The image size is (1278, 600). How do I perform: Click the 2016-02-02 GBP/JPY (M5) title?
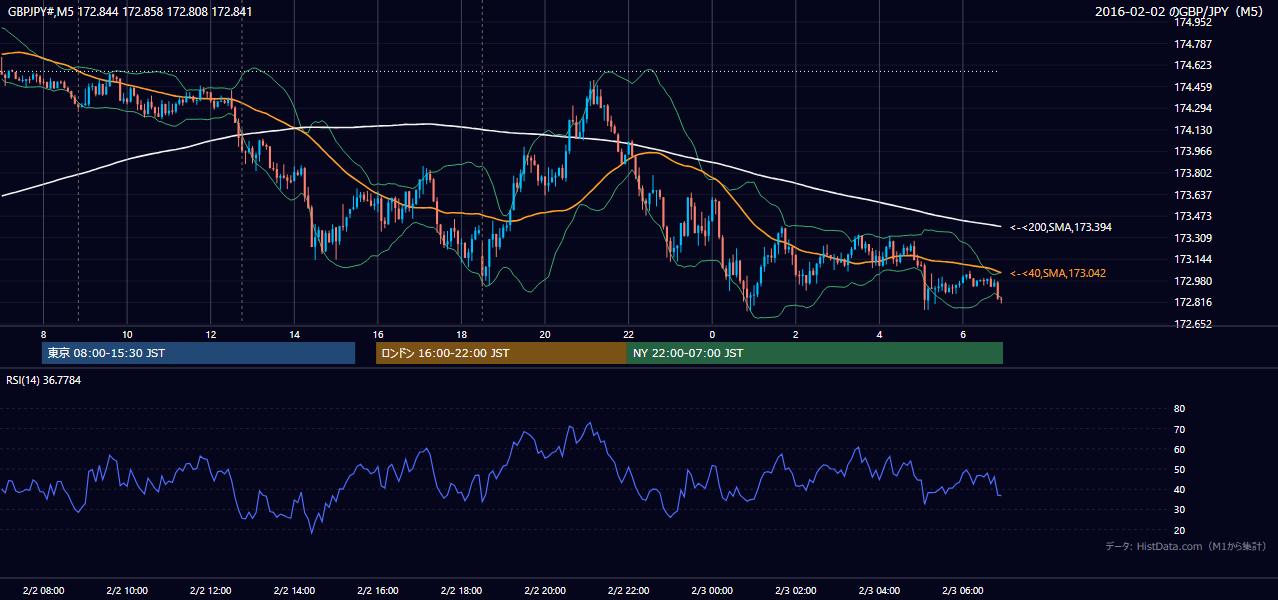click(1181, 12)
